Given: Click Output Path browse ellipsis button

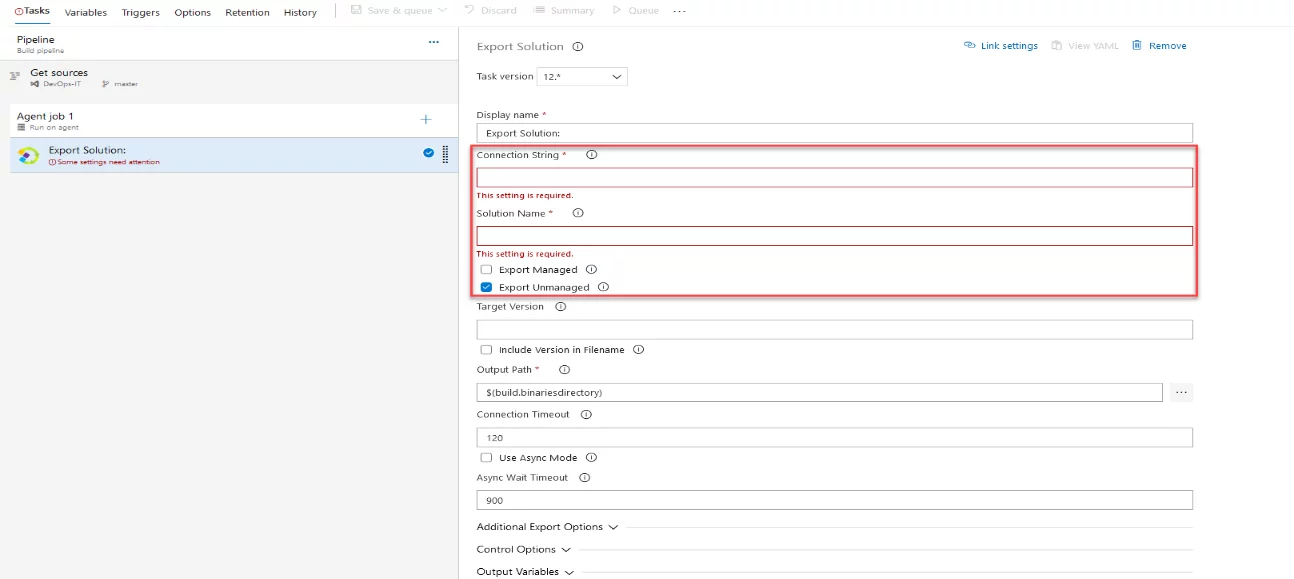Looking at the screenshot, I should pyautogui.click(x=1181, y=393).
